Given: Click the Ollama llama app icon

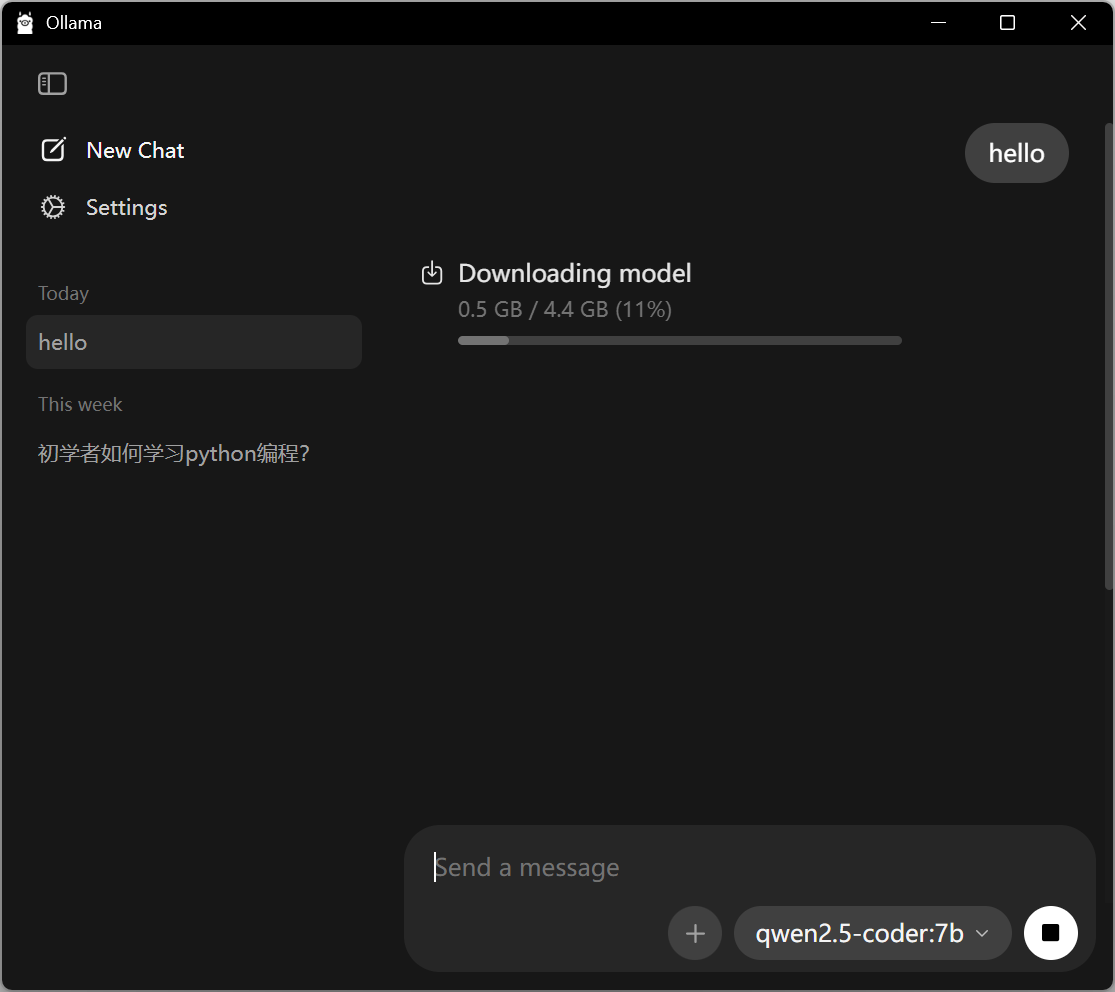Looking at the screenshot, I should pos(25,23).
